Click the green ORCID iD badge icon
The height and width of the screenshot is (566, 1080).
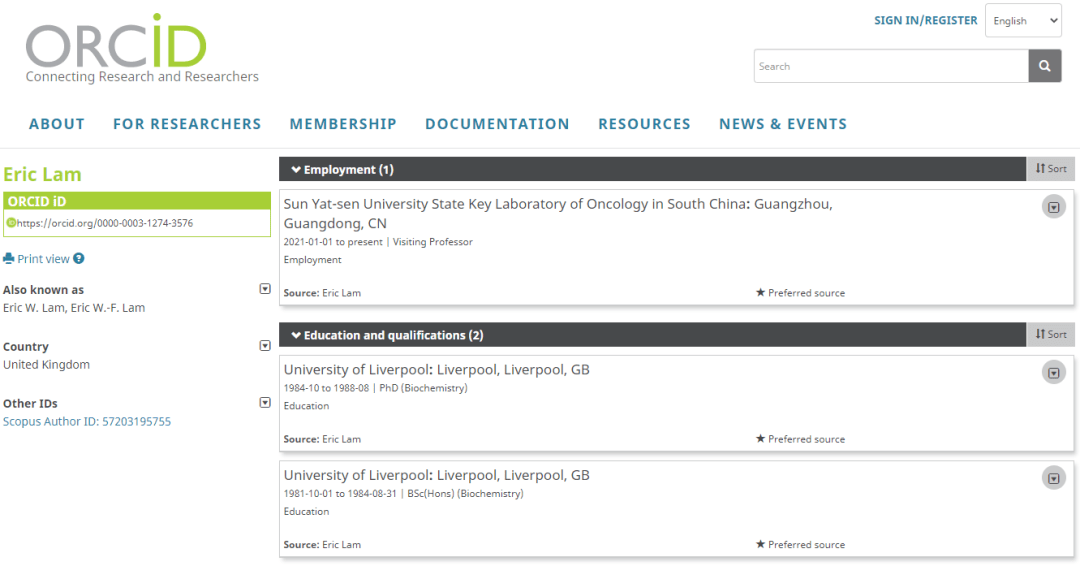[x=12, y=223]
